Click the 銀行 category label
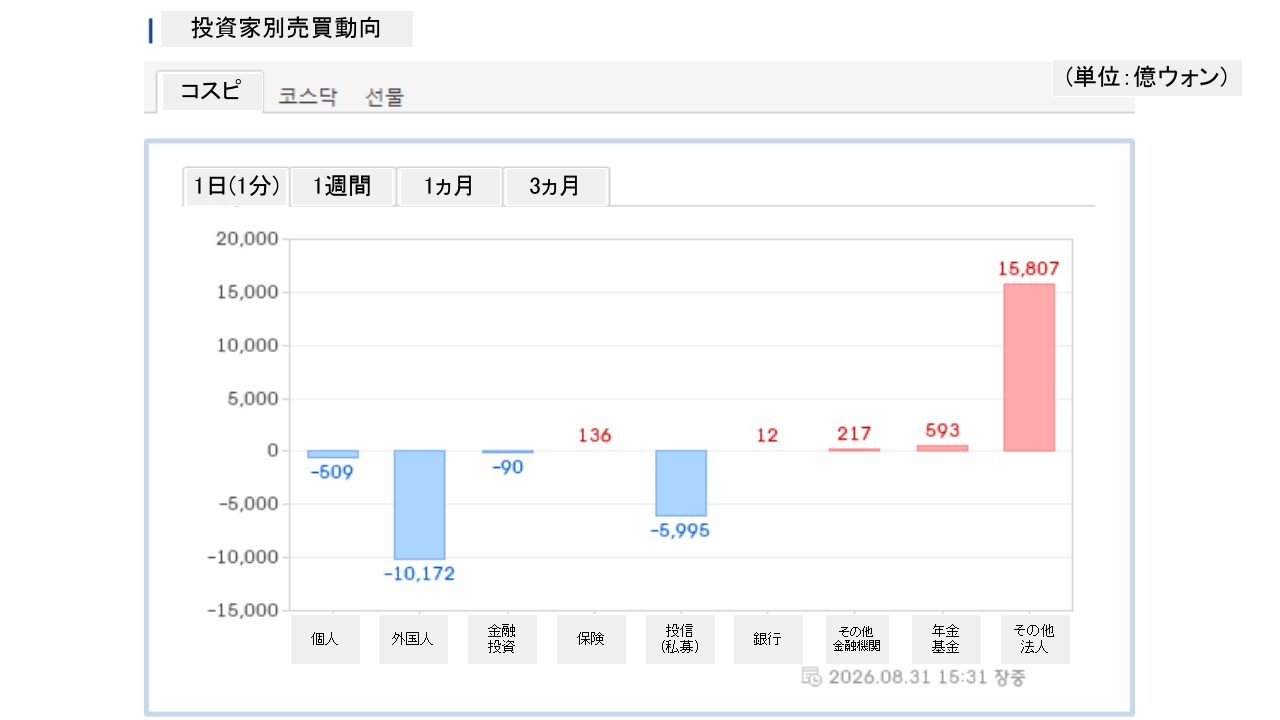The image size is (1280, 720). [x=768, y=639]
